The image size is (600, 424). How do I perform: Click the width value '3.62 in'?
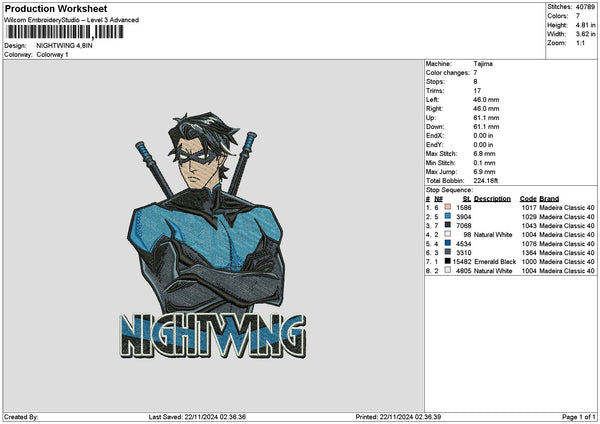tap(585, 34)
